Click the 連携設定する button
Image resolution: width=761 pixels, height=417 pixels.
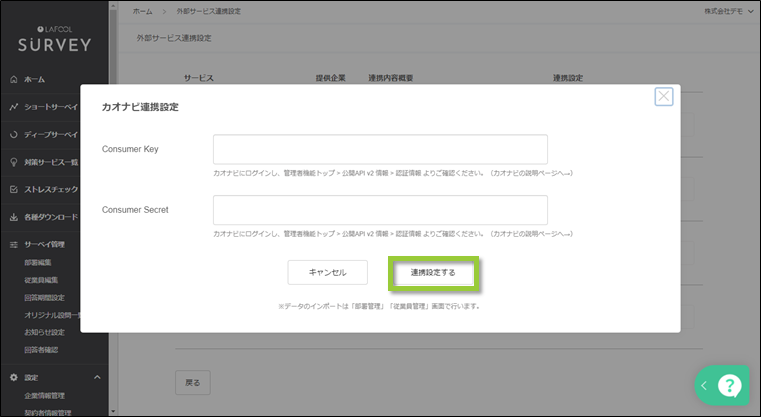point(433,272)
